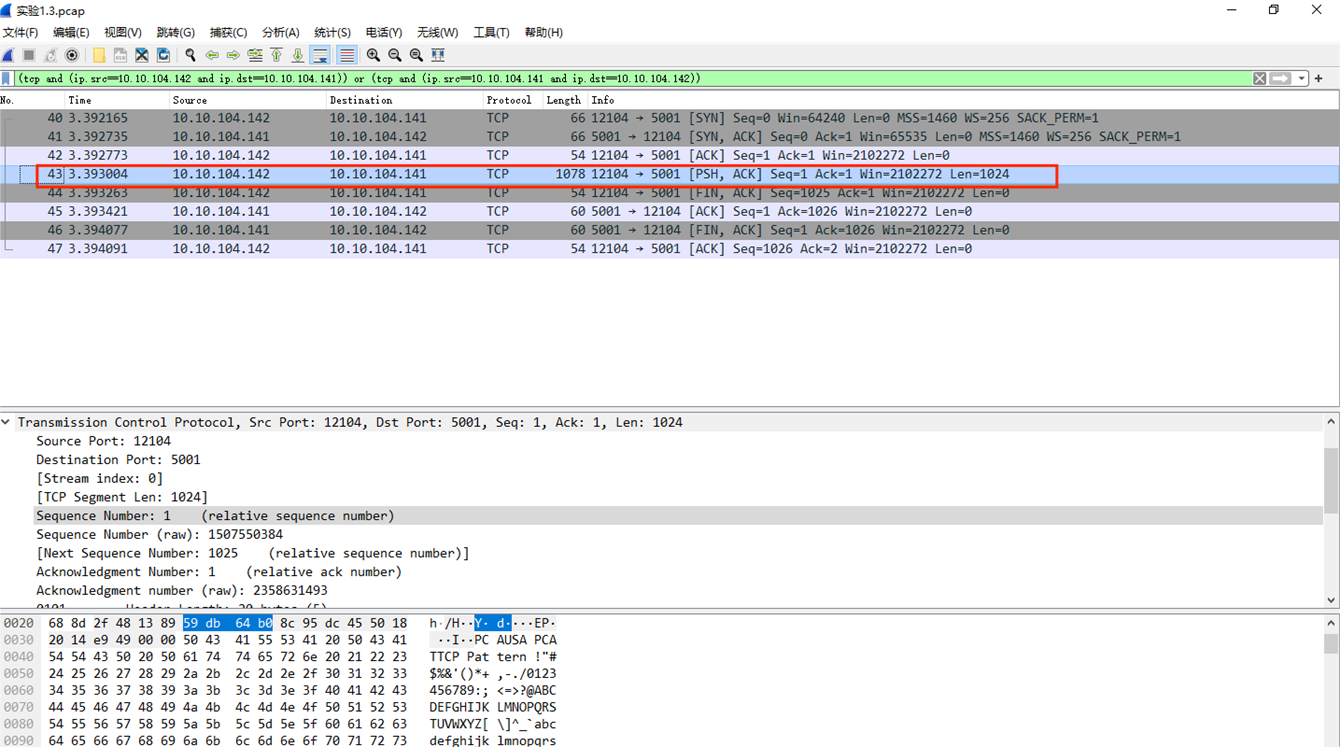Viewport: 1340px width, 747px height.
Task: Click plus to add filter button
Action: (x=1319, y=78)
